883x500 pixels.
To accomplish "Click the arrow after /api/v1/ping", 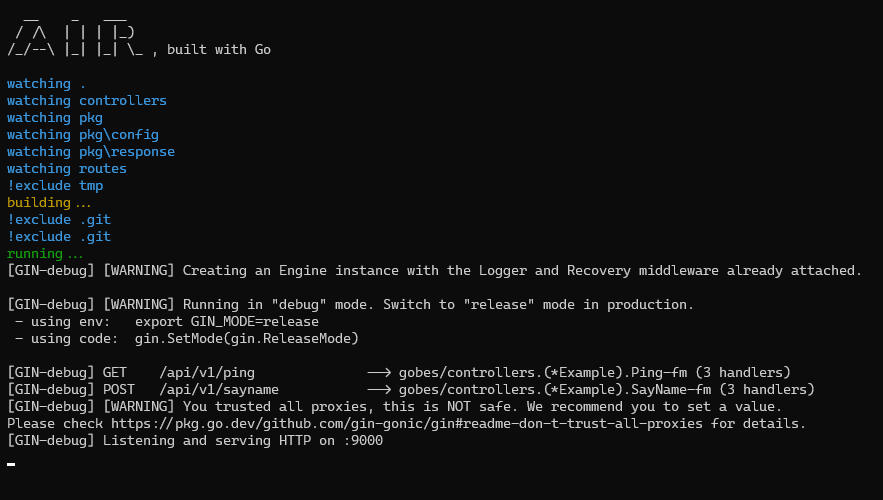I will (379, 373).
